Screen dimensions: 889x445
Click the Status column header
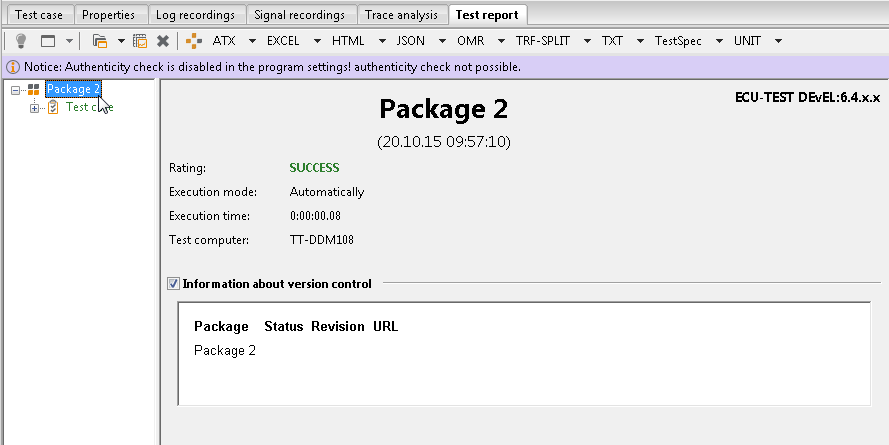pyautogui.click(x=283, y=327)
